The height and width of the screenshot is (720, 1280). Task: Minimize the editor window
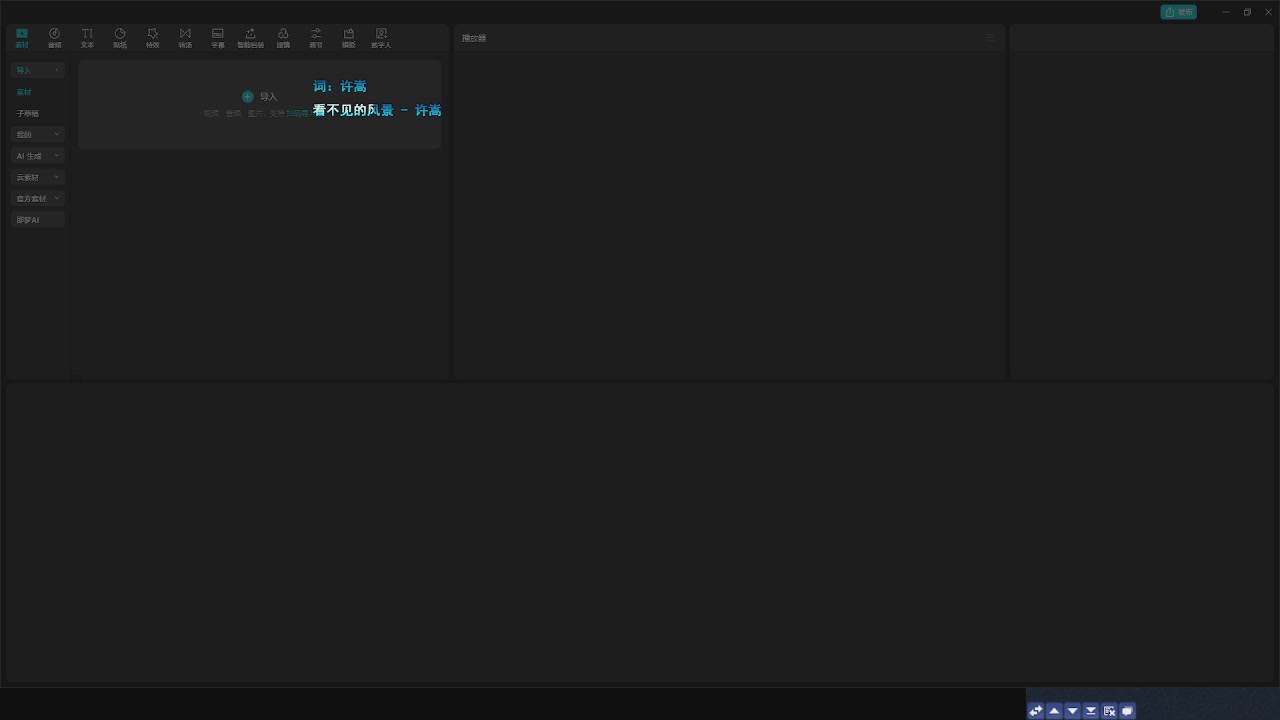tap(1226, 12)
